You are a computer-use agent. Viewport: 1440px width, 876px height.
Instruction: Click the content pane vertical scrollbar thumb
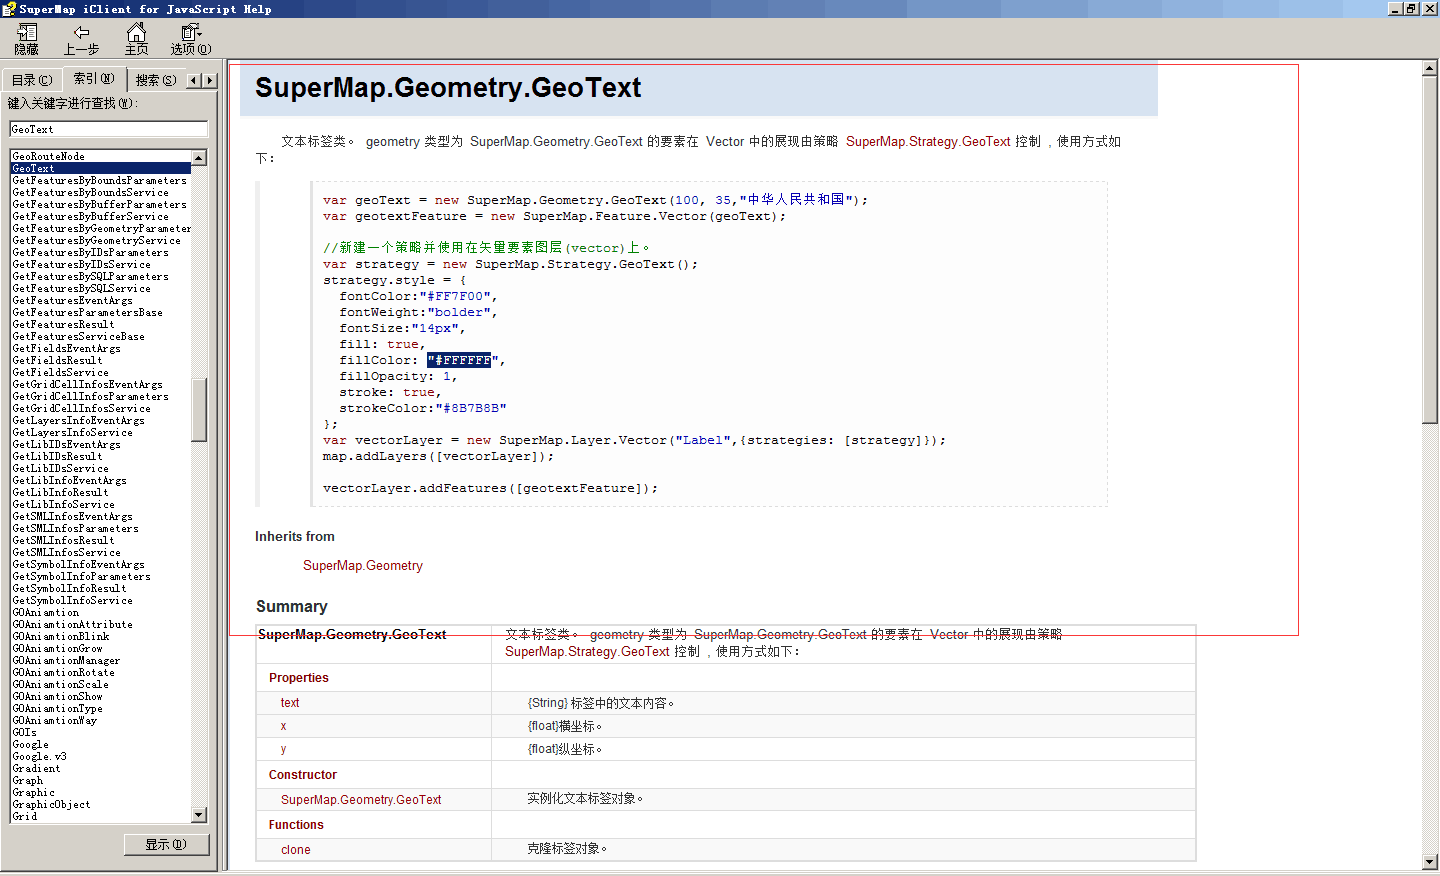(1429, 250)
